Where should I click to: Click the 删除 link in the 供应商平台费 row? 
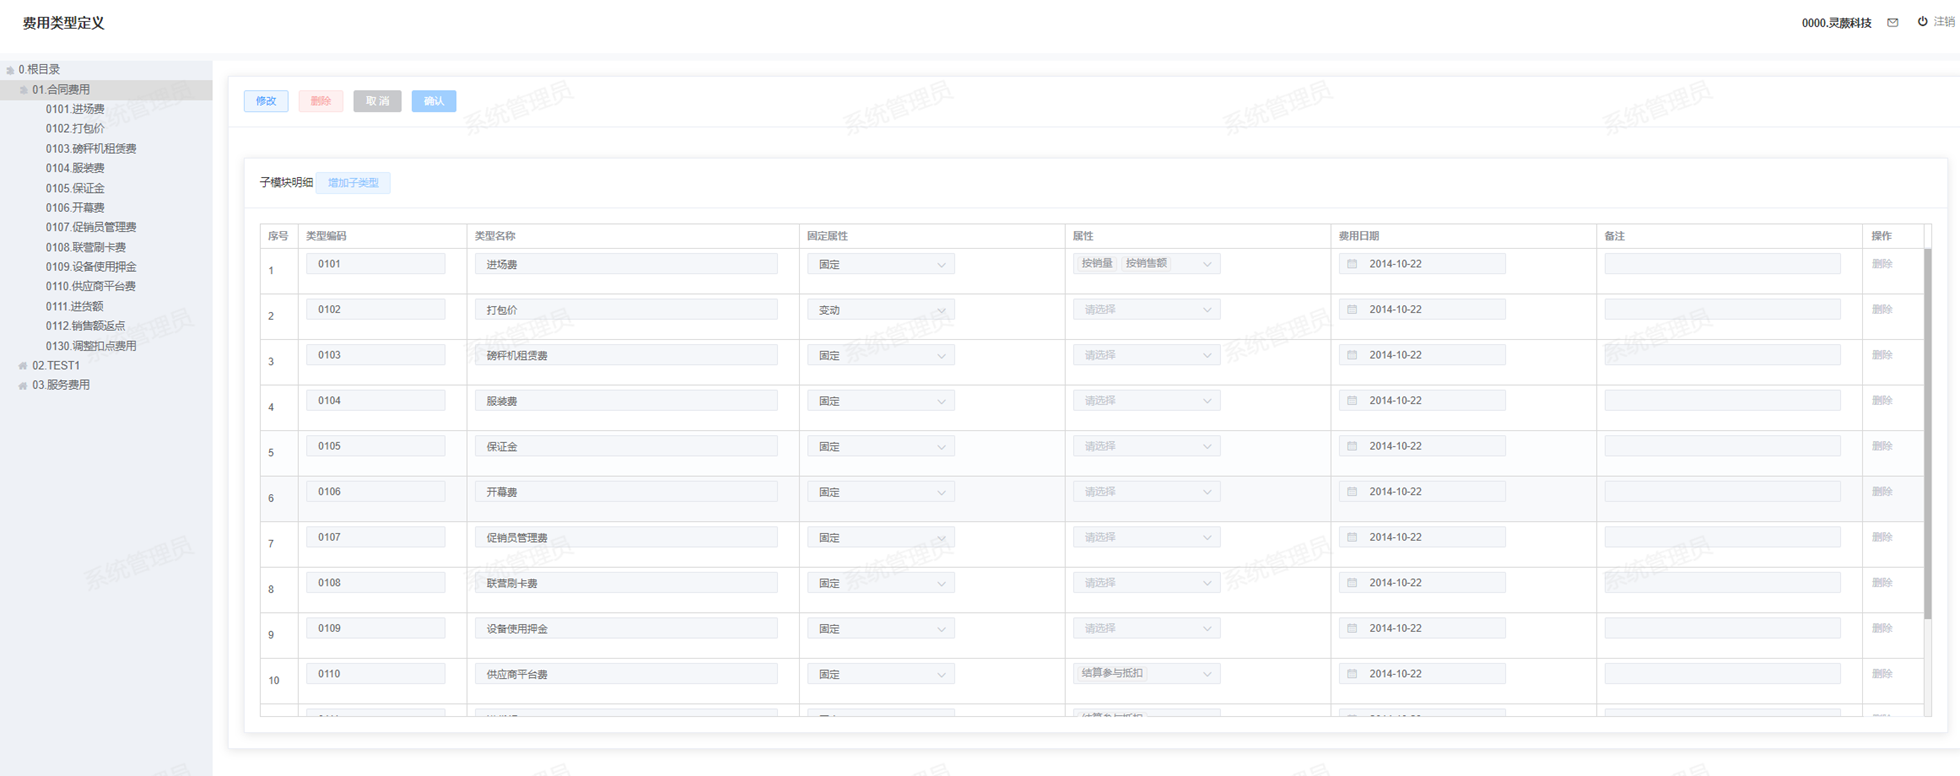(x=1882, y=674)
